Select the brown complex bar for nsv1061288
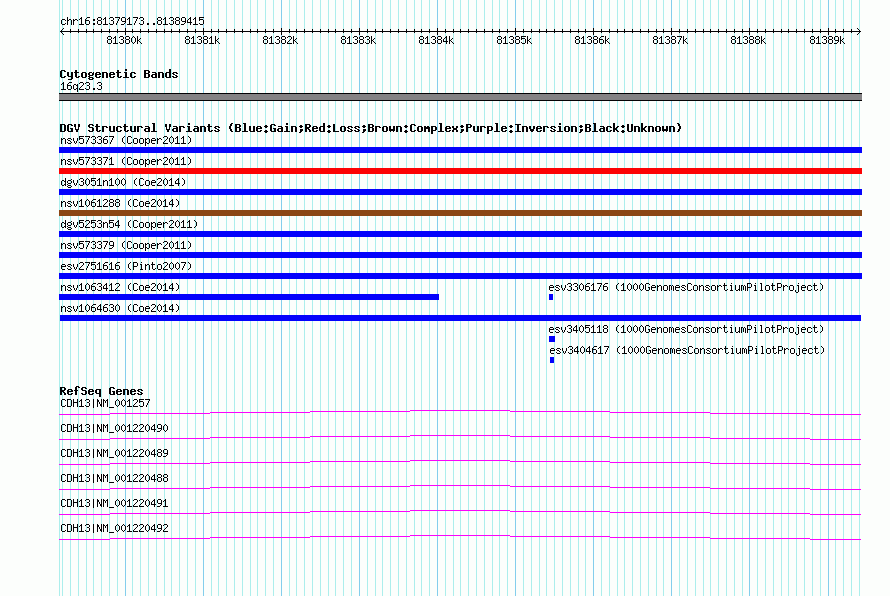The image size is (890, 596). pos(460,213)
